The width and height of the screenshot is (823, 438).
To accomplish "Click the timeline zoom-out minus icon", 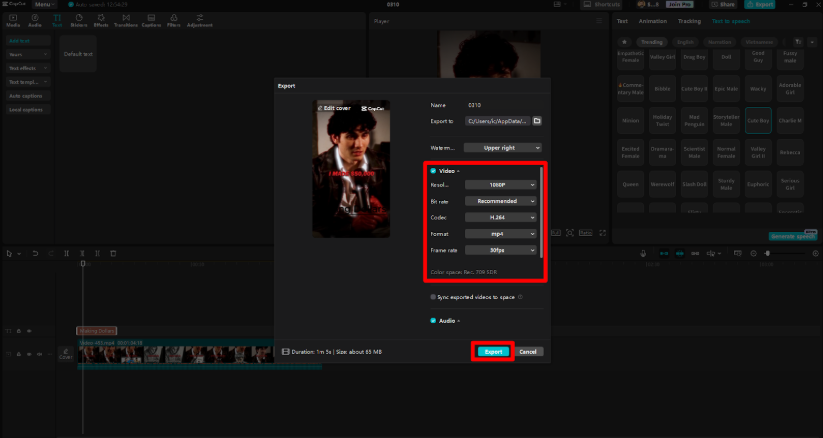I will [753, 253].
